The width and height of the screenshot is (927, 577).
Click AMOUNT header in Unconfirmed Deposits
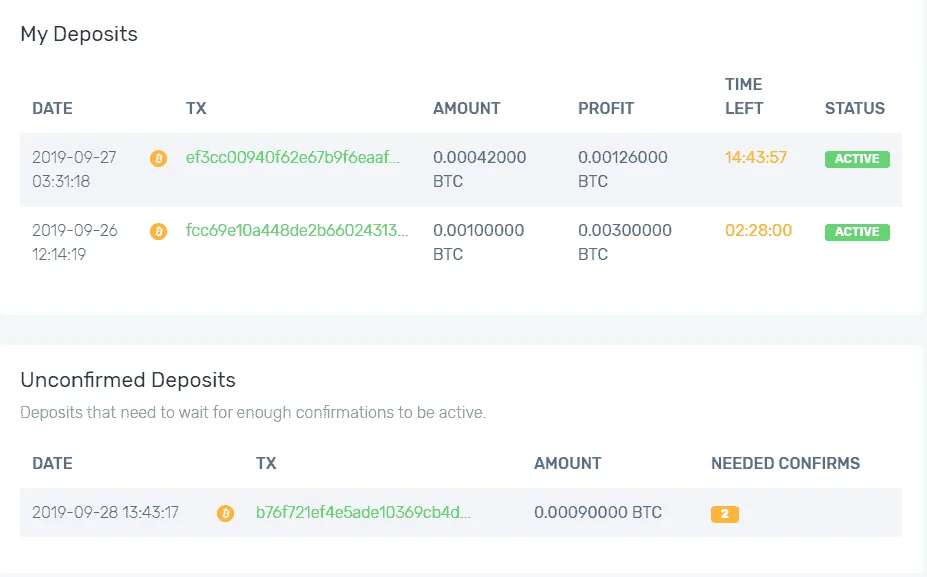tap(568, 463)
